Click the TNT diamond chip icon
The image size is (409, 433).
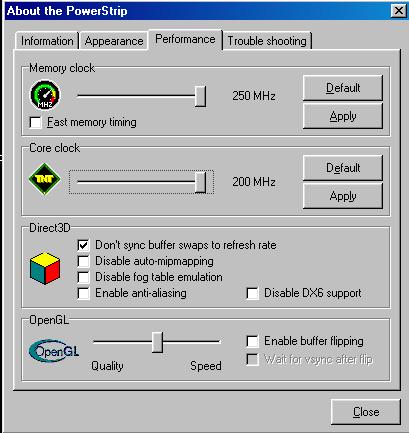click(45, 179)
